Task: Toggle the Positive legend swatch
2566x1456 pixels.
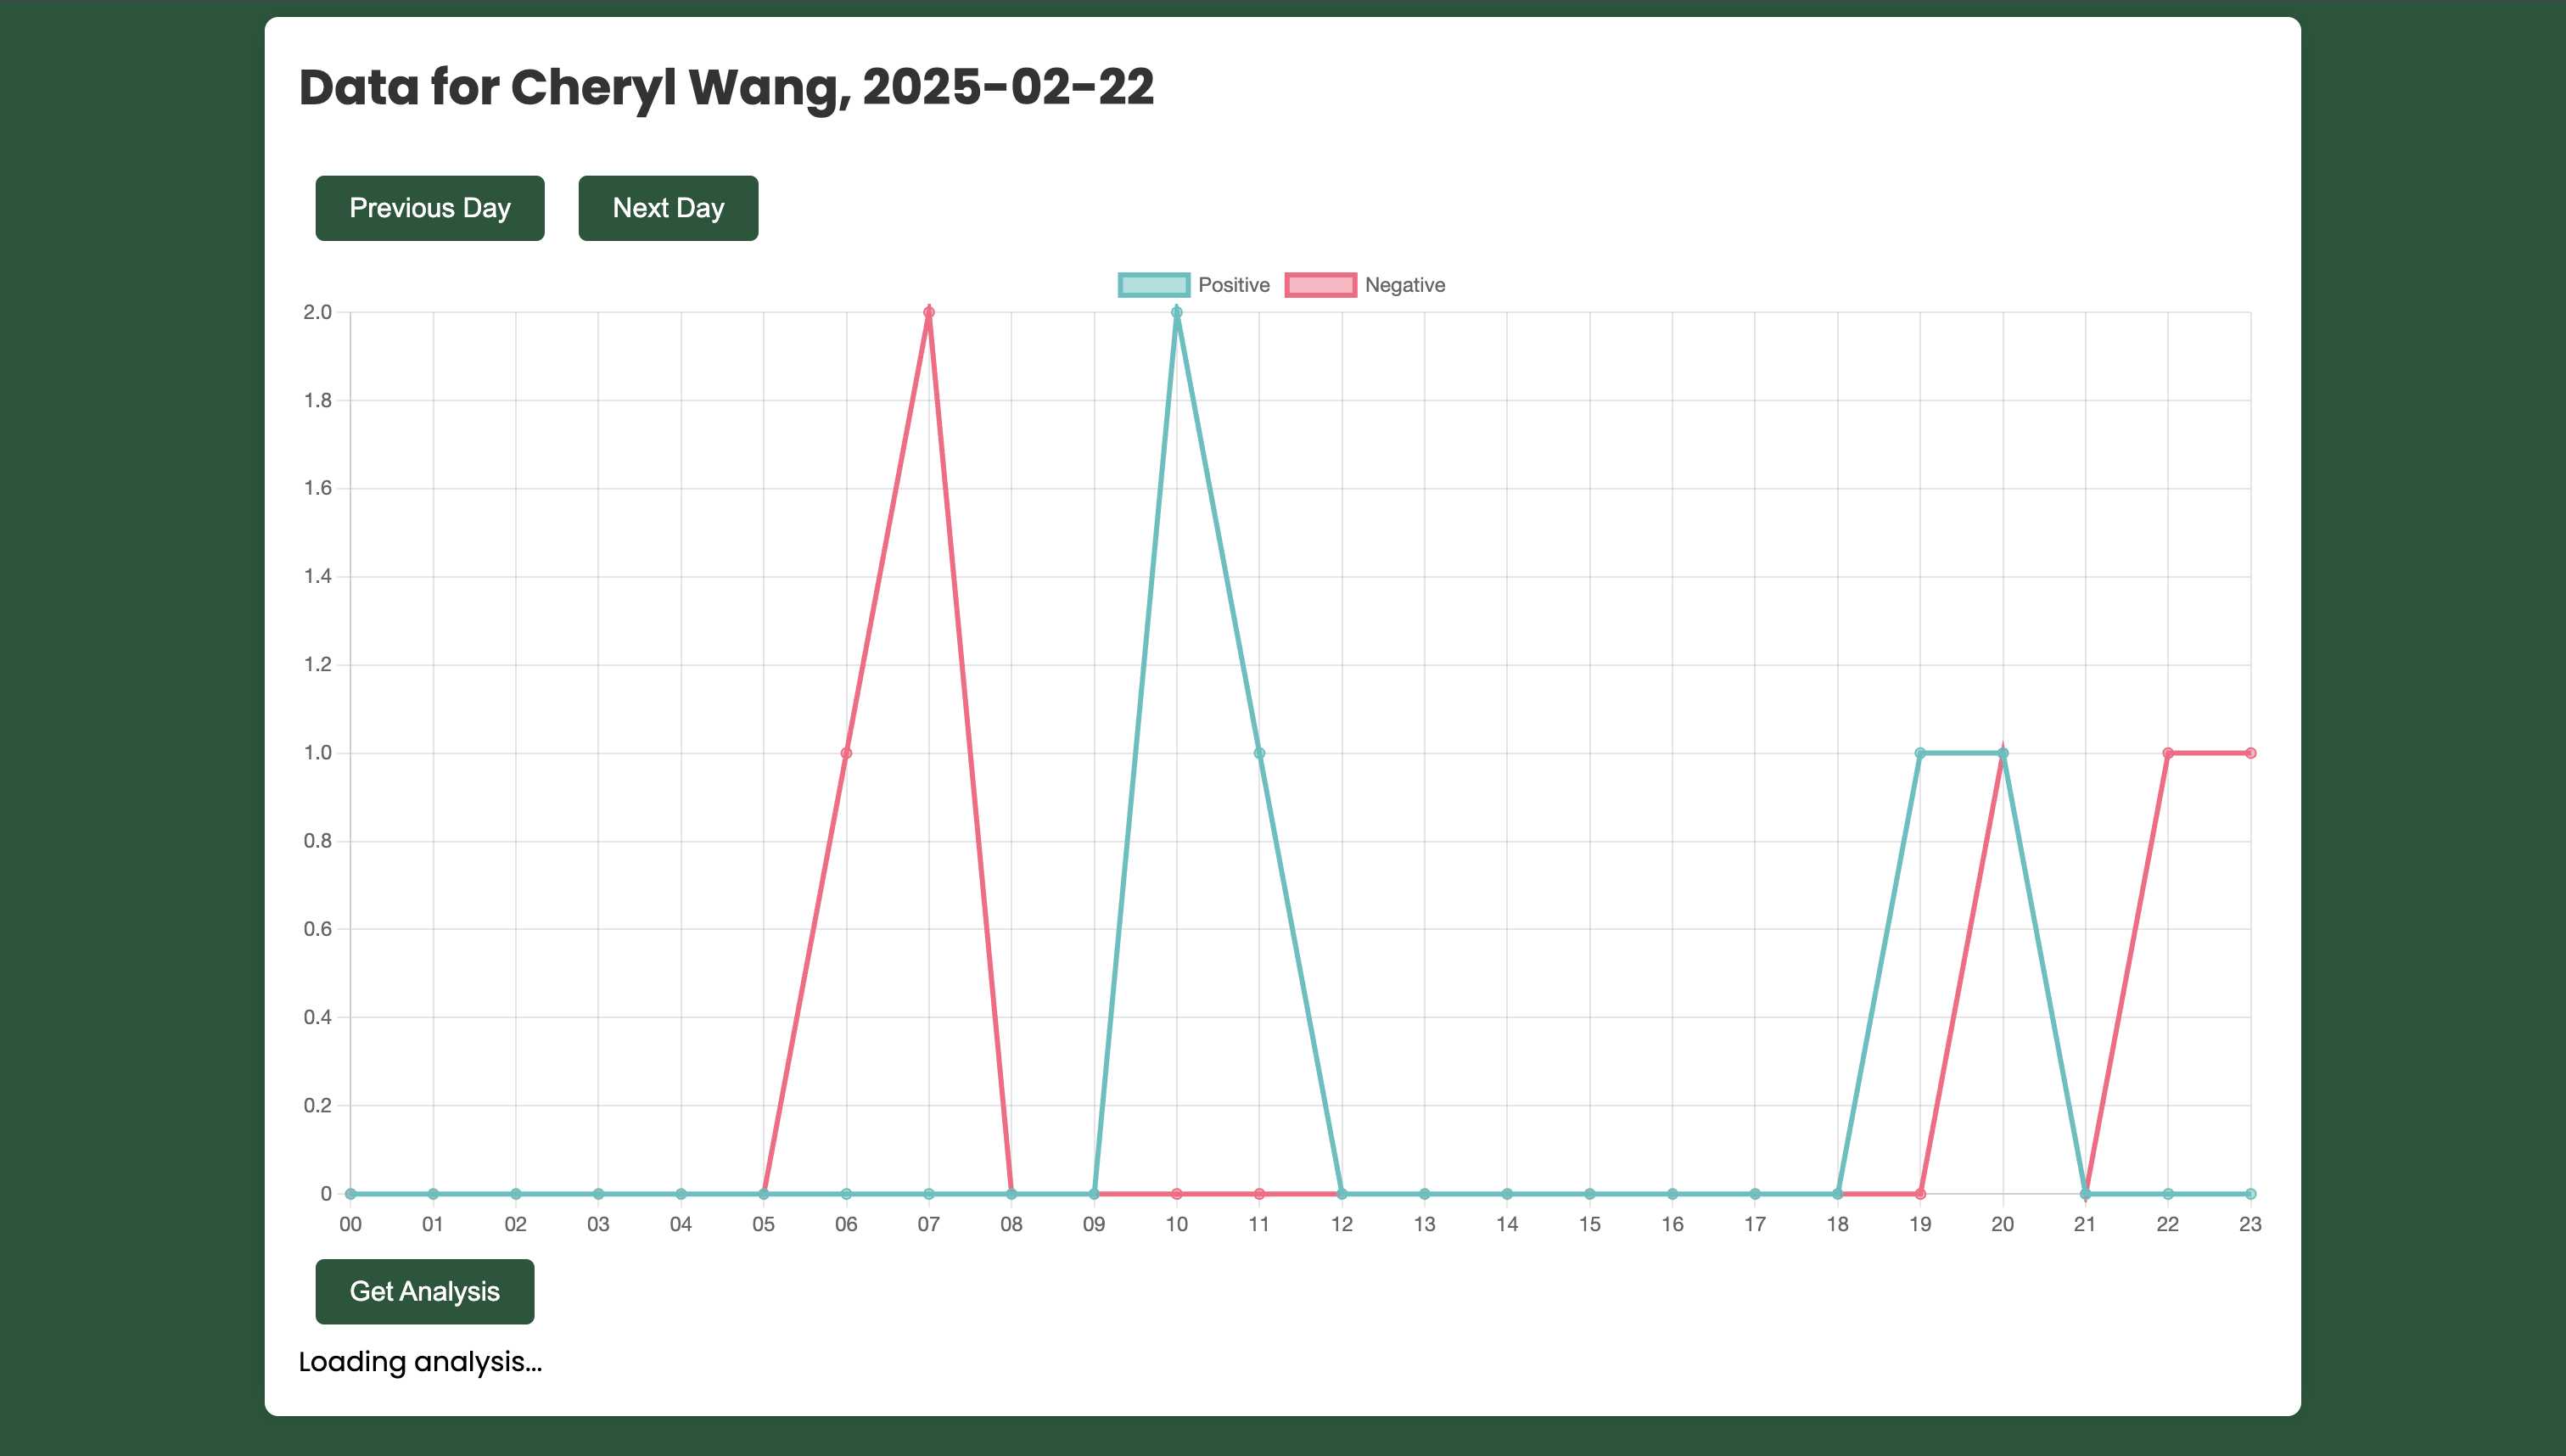Action: (1153, 285)
